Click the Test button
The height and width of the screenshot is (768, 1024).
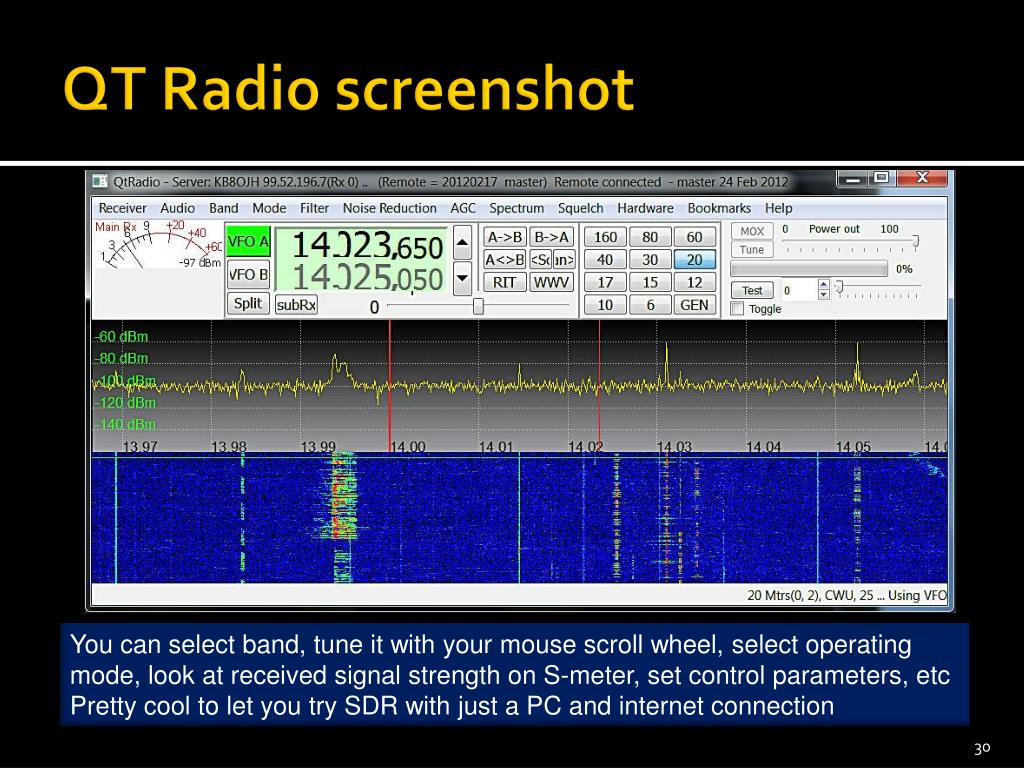(x=752, y=291)
